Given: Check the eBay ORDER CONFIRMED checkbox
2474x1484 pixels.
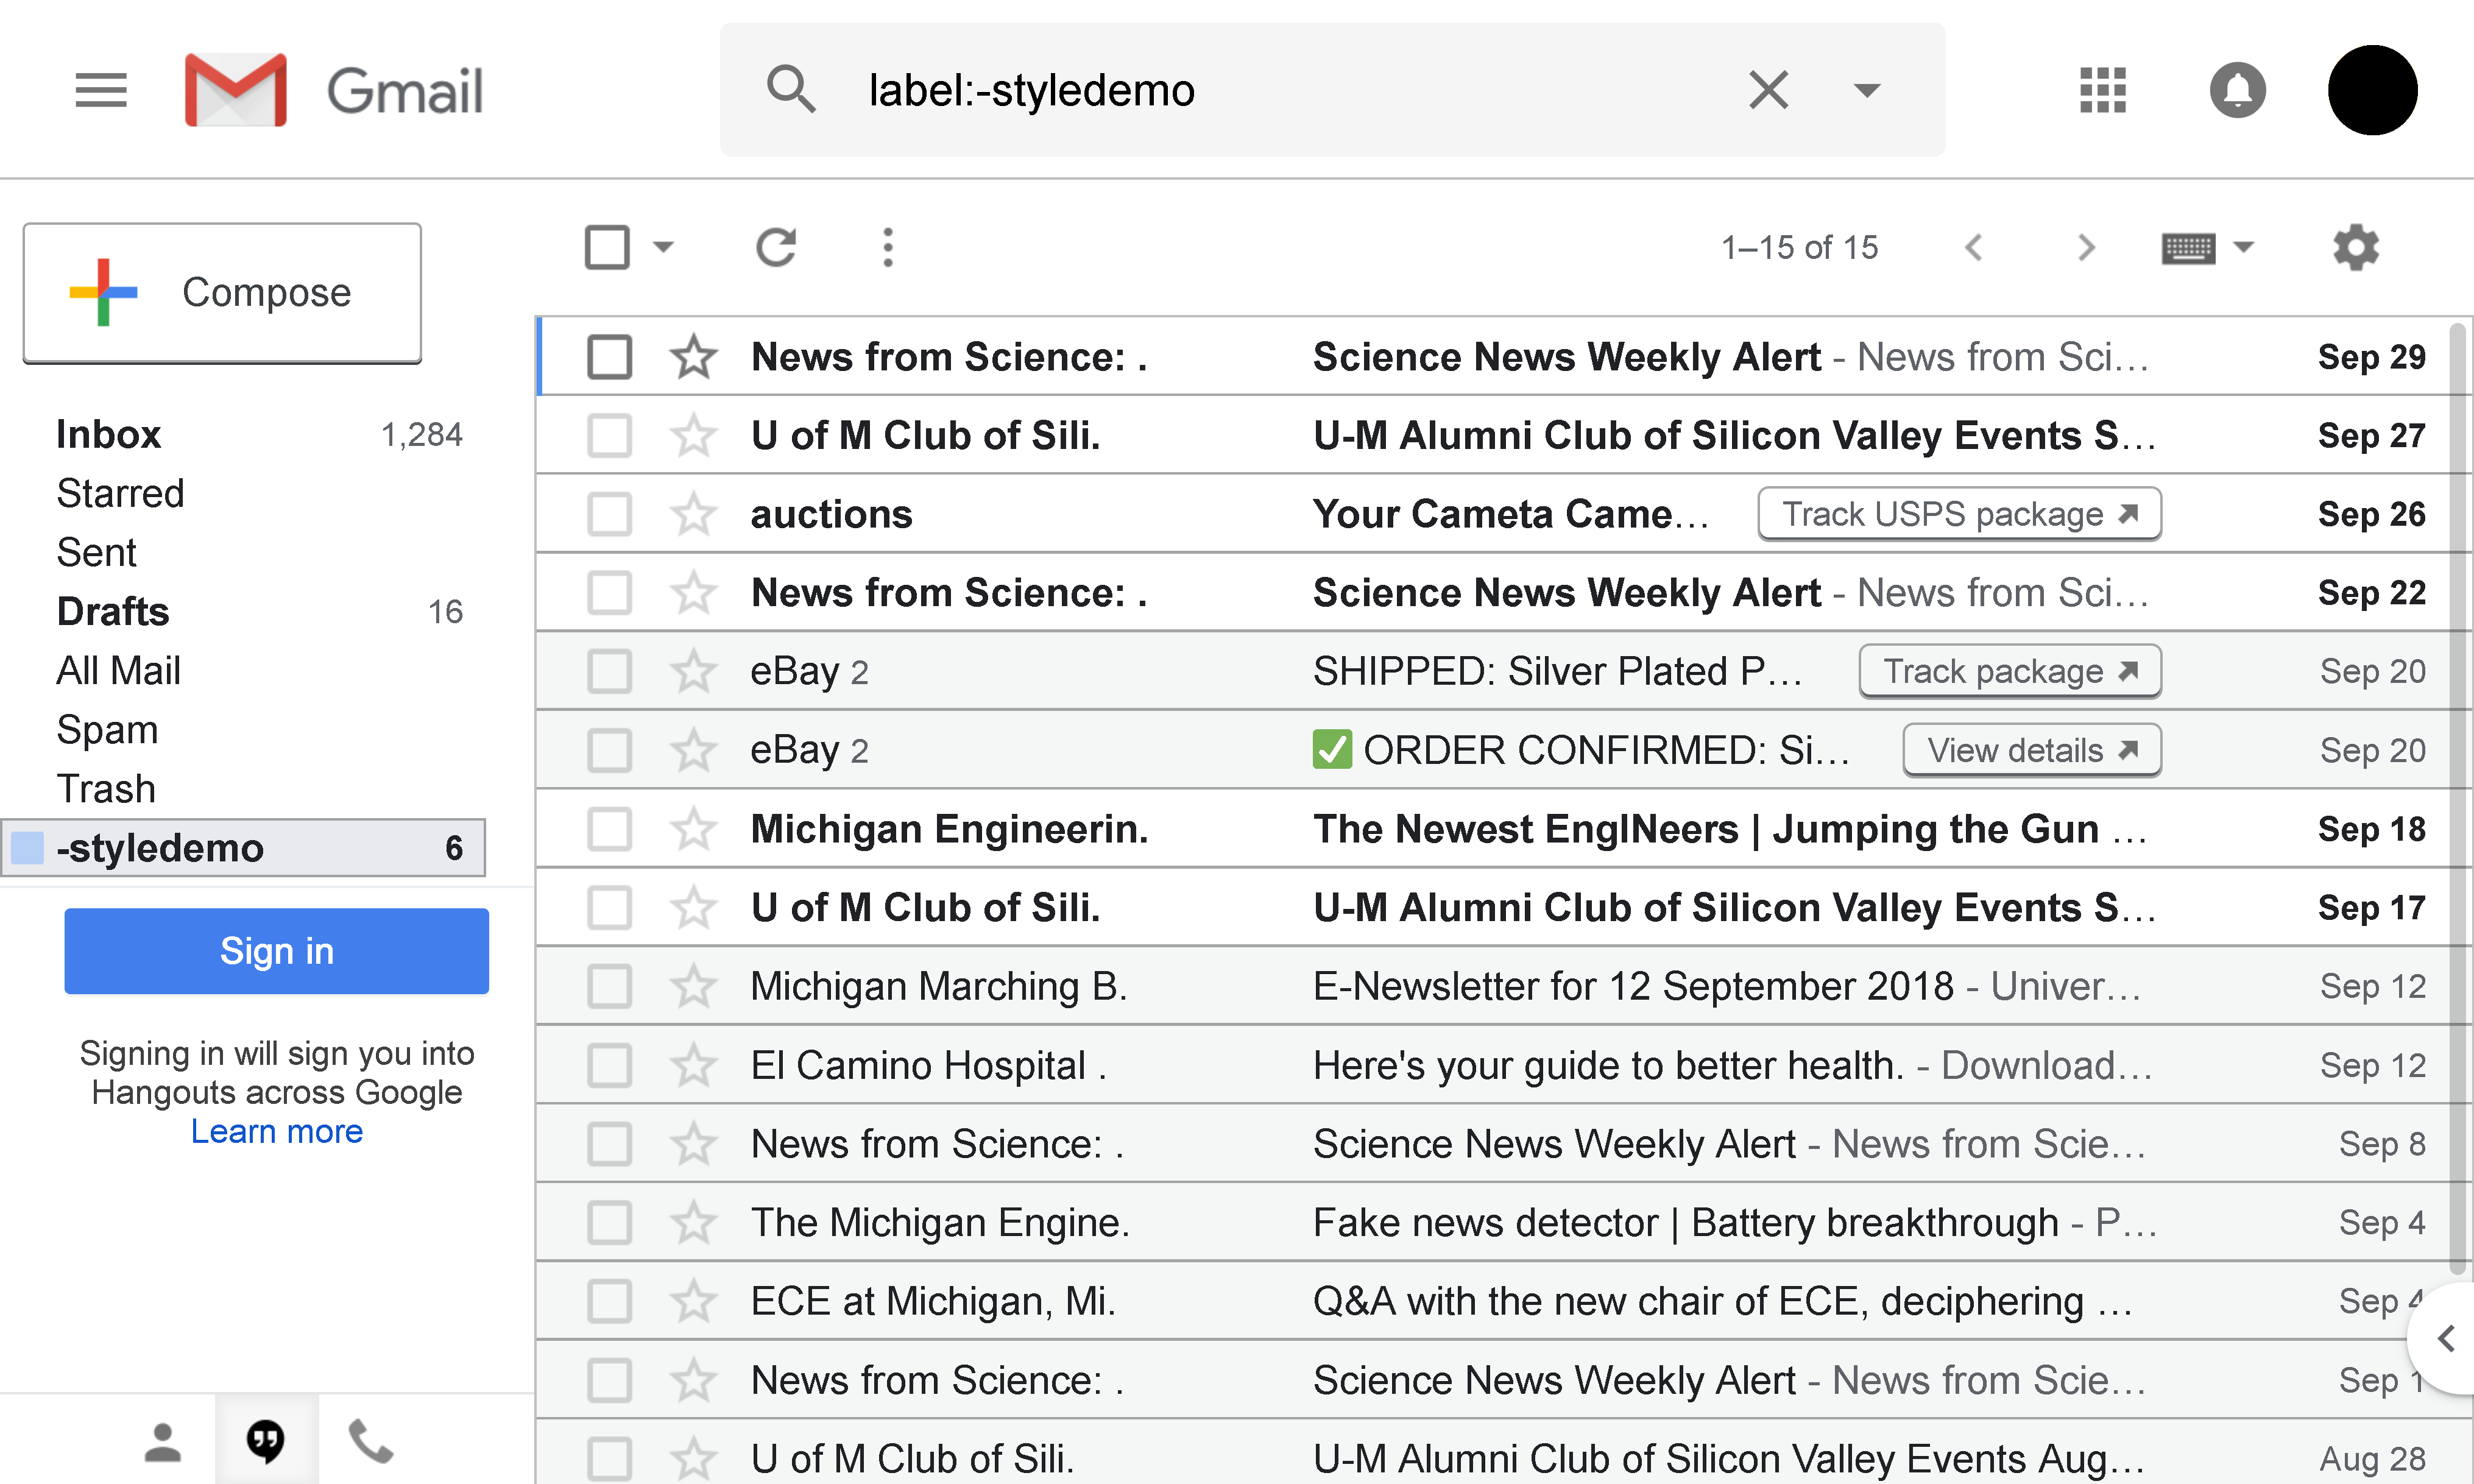Looking at the screenshot, I should click(609, 750).
